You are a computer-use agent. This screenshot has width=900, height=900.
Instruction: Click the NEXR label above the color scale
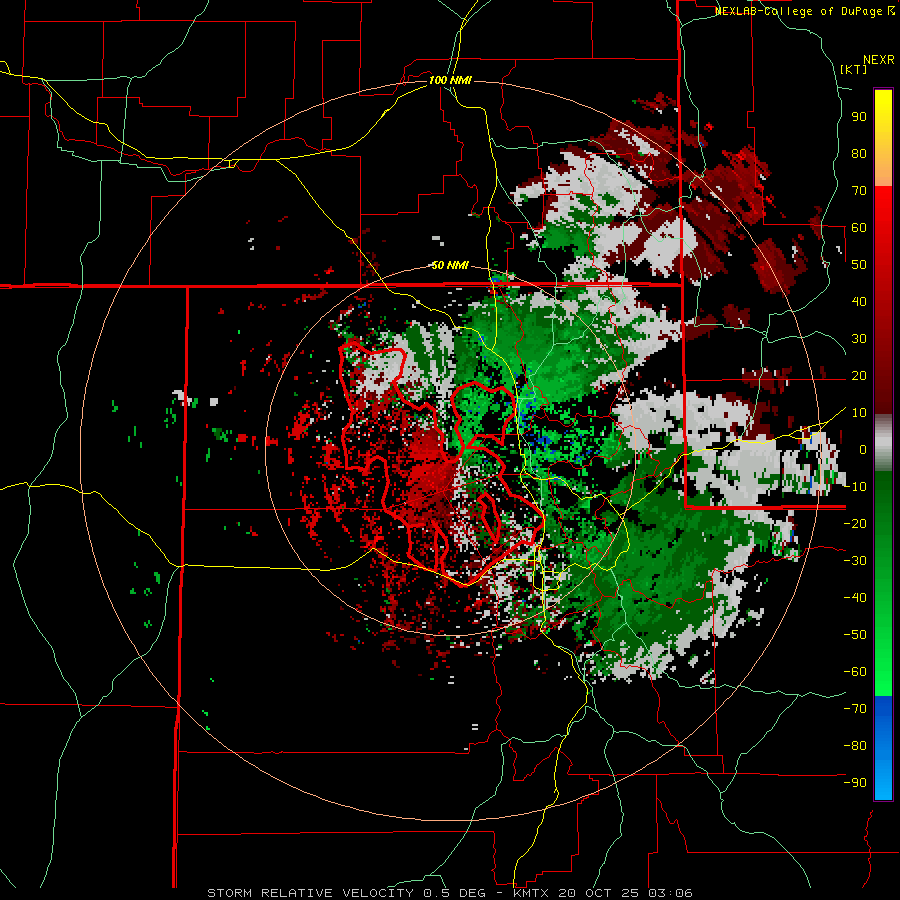point(879,60)
